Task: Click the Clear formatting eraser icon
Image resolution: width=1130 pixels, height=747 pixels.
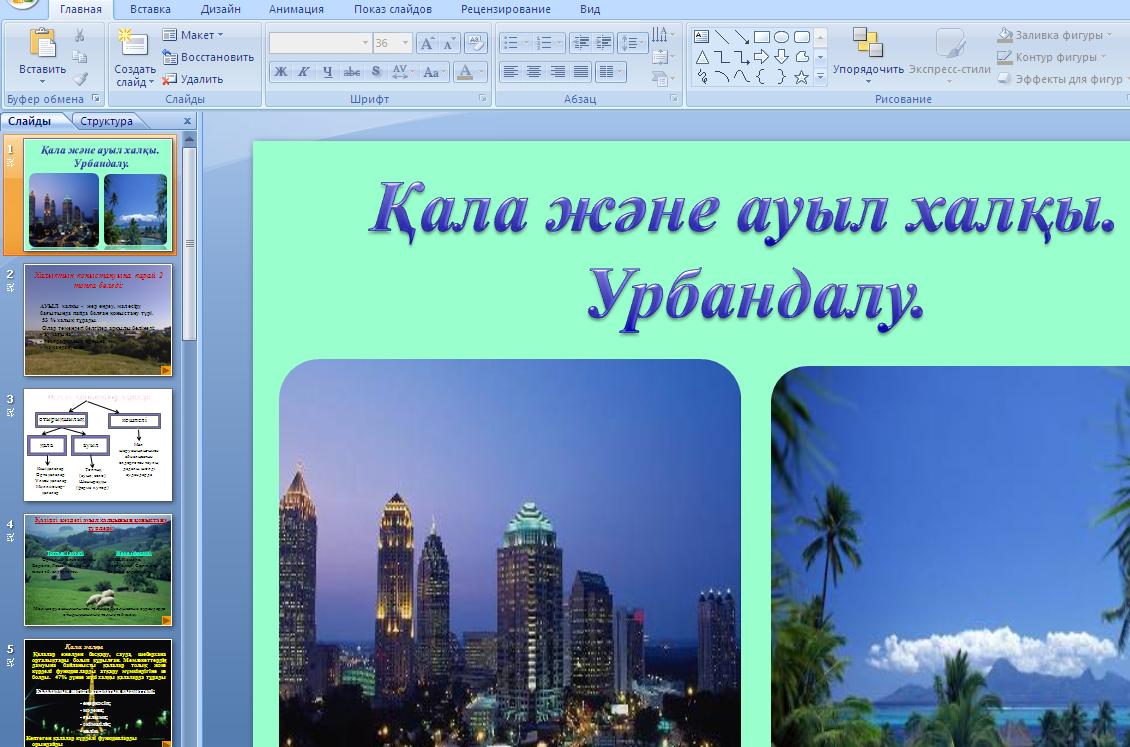Action: tap(476, 43)
